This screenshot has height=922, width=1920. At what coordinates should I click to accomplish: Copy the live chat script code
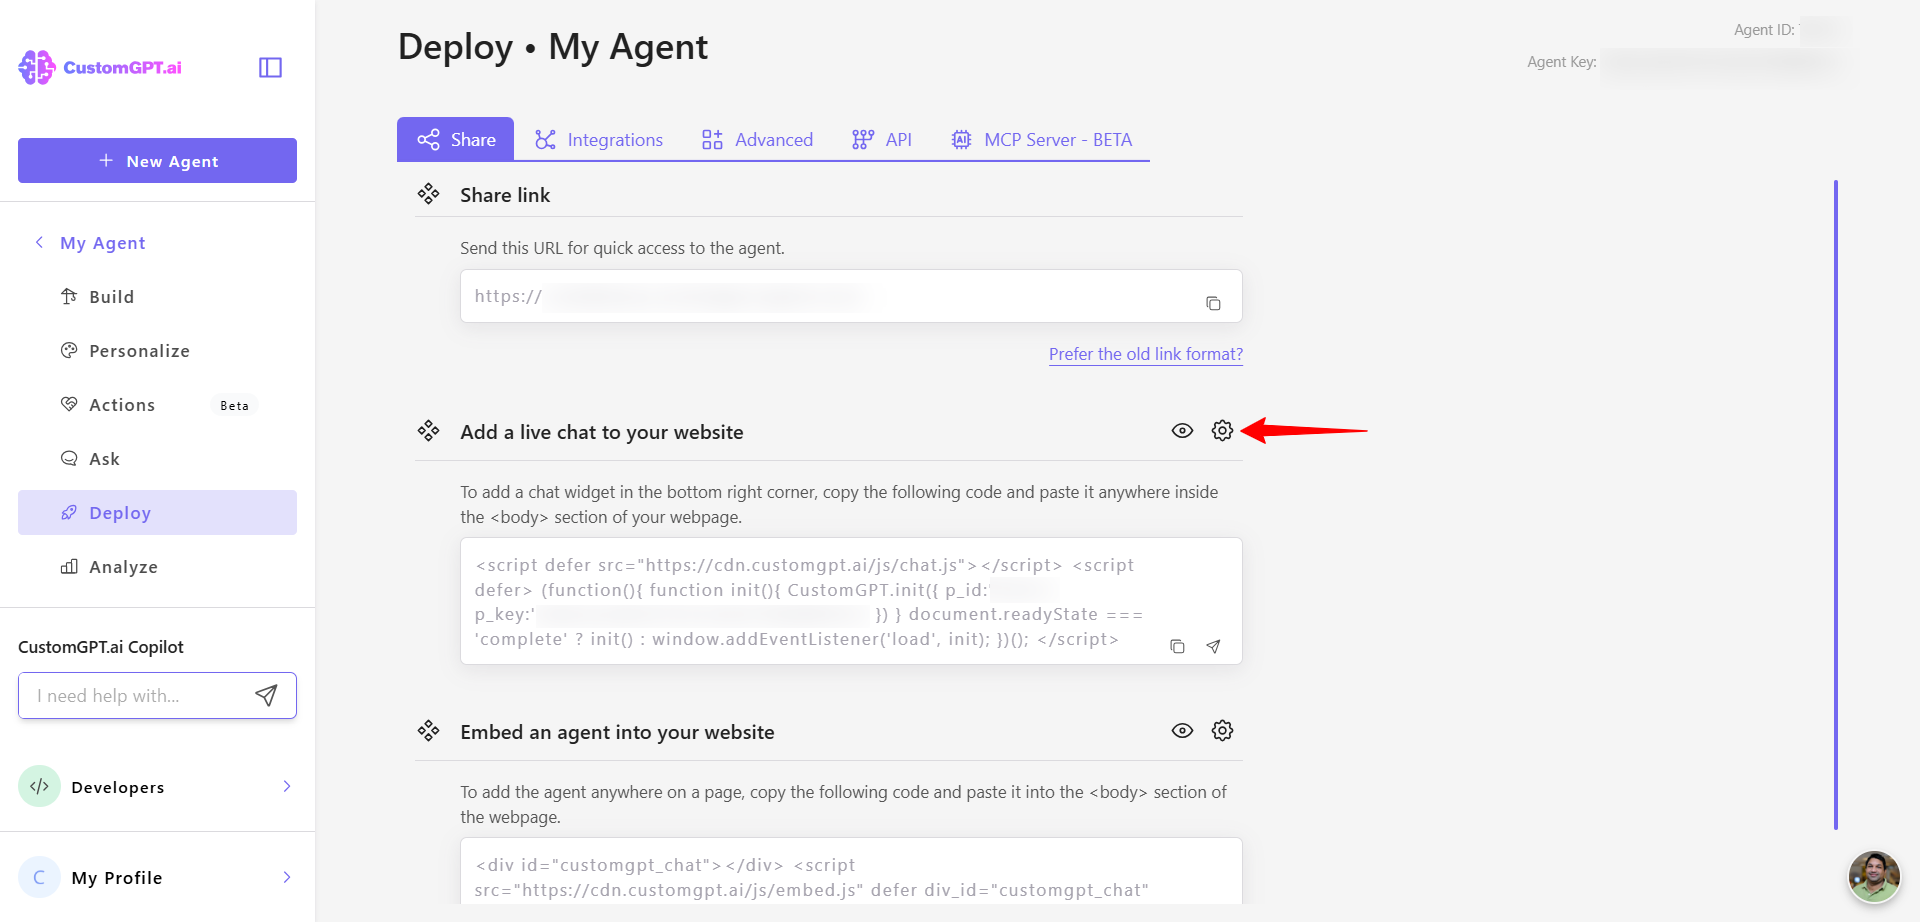pyautogui.click(x=1177, y=647)
